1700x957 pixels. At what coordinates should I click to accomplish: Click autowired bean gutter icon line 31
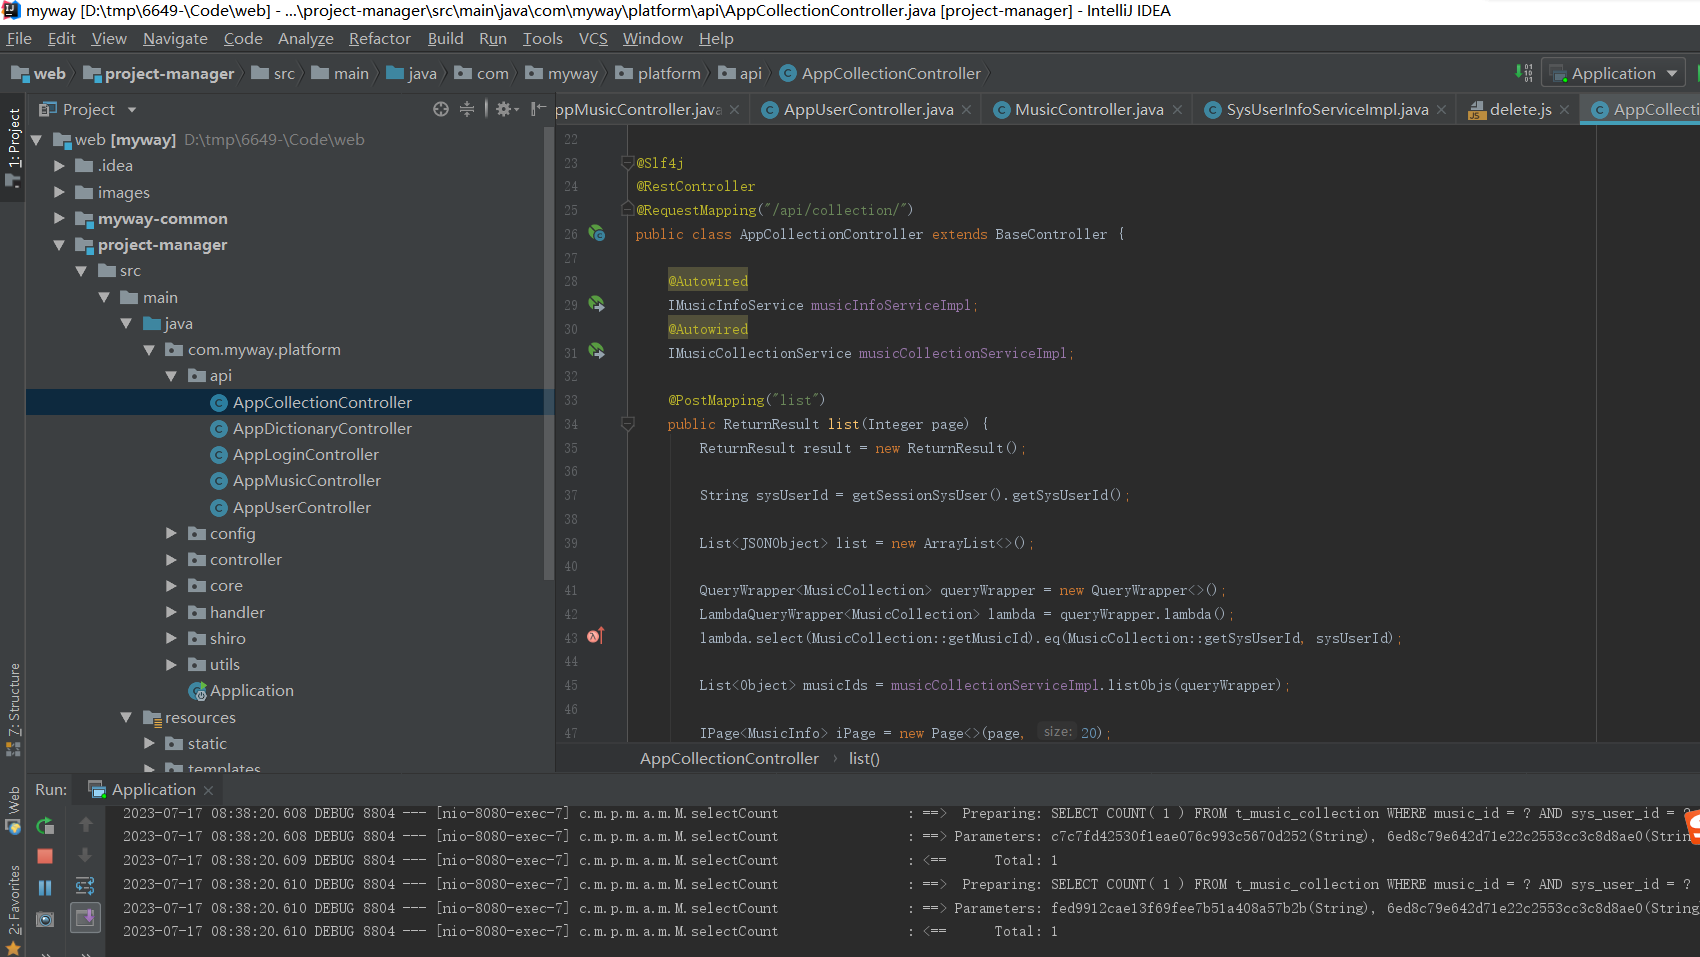click(x=597, y=352)
